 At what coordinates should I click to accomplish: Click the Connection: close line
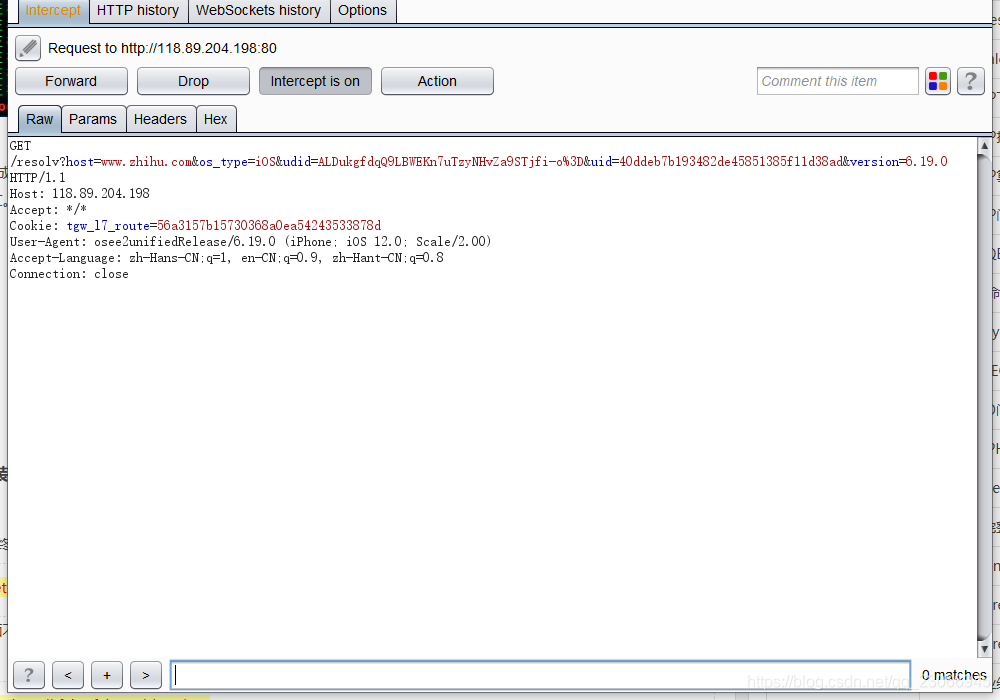[69, 274]
